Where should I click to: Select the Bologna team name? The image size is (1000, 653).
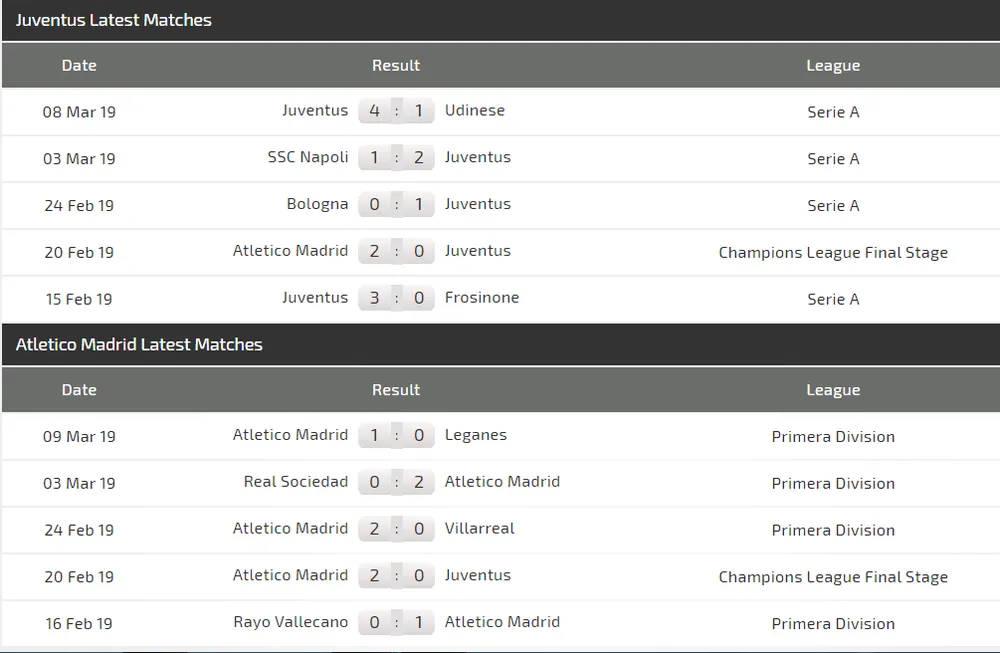tap(317, 204)
